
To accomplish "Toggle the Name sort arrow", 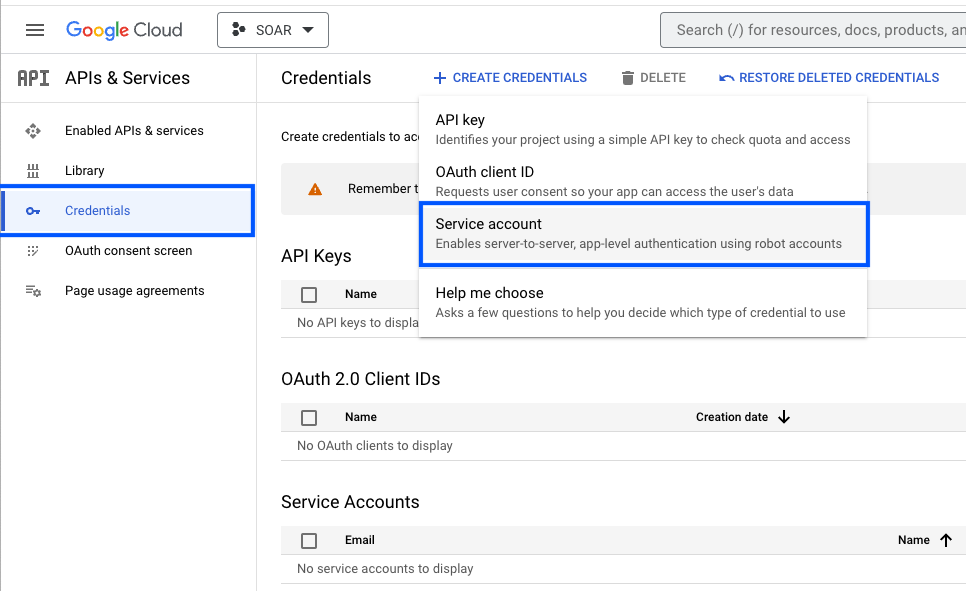I will coord(946,539).
